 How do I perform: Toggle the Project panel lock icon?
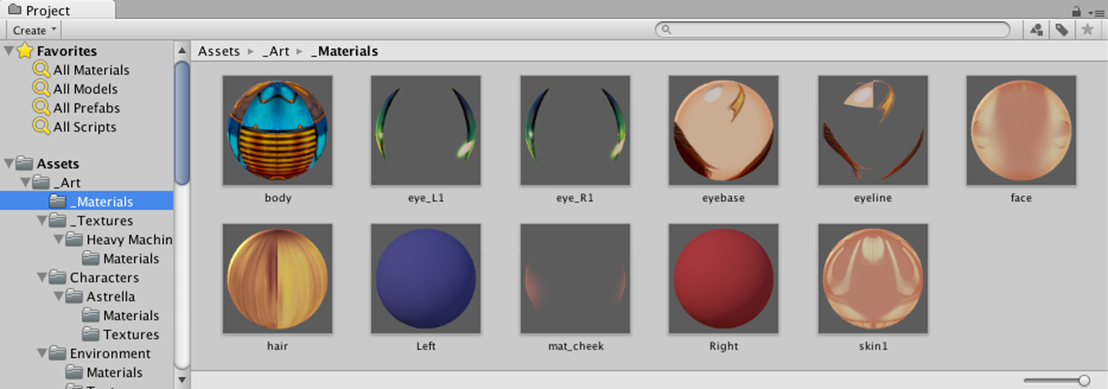pyautogui.click(x=1076, y=11)
